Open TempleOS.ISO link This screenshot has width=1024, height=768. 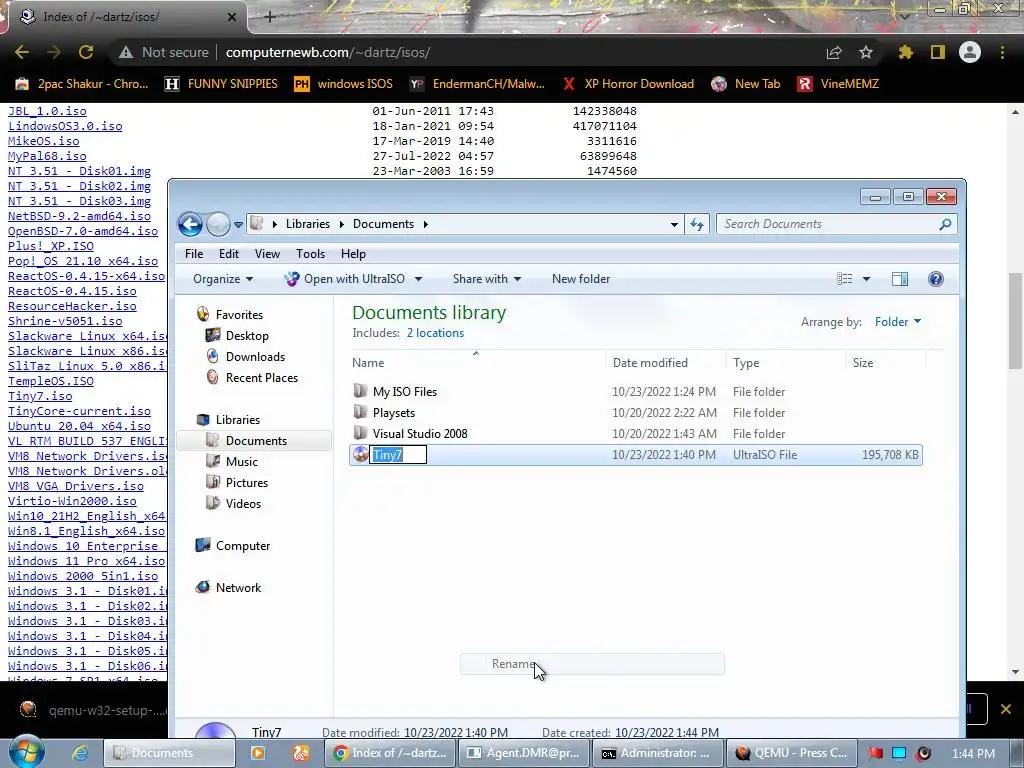tap(50, 381)
